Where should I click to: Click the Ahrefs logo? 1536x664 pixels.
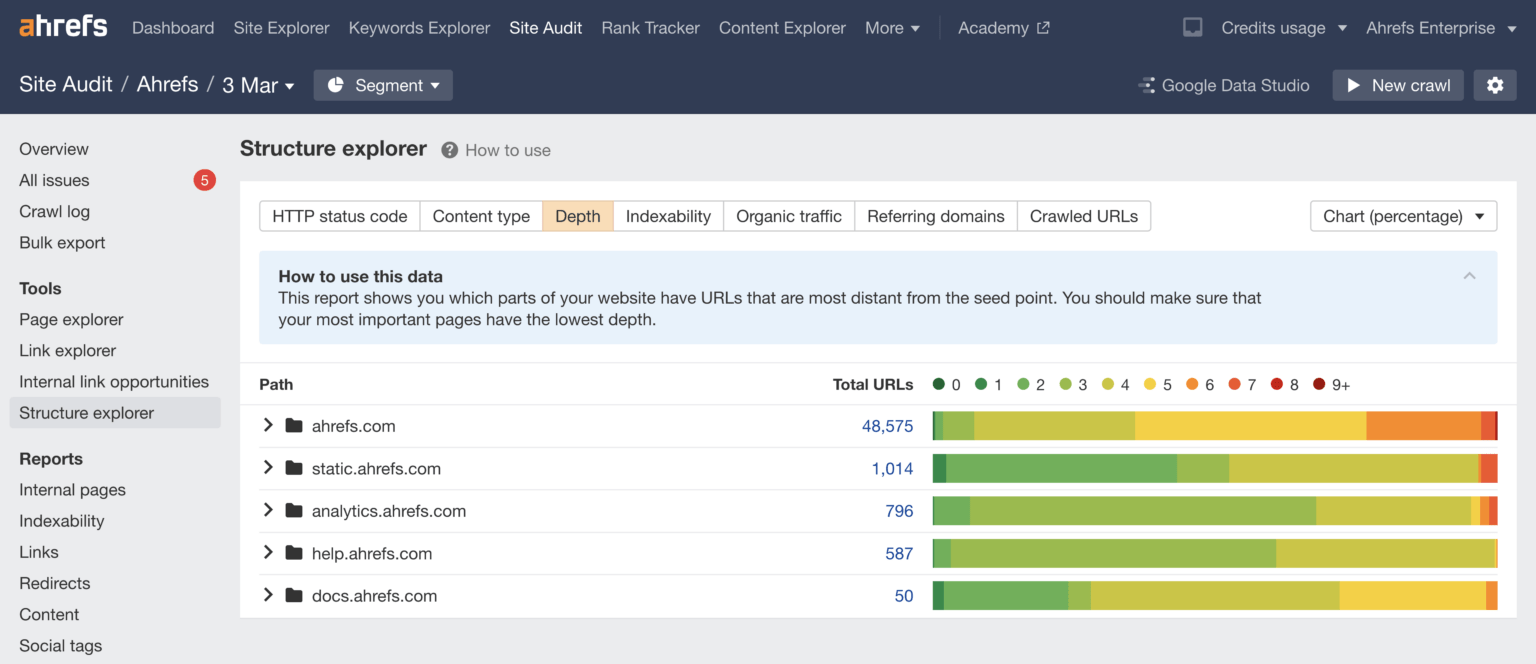pyautogui.click(x=62, y=26)
